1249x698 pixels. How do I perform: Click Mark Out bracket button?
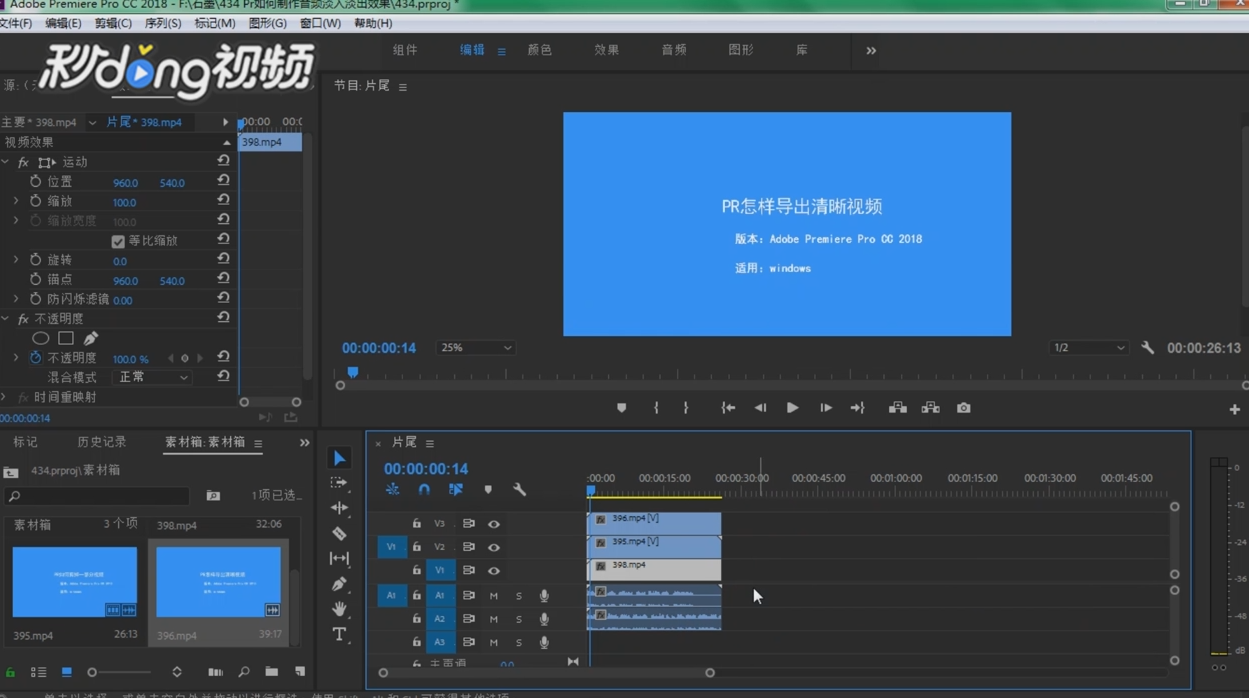click(686, 408)
